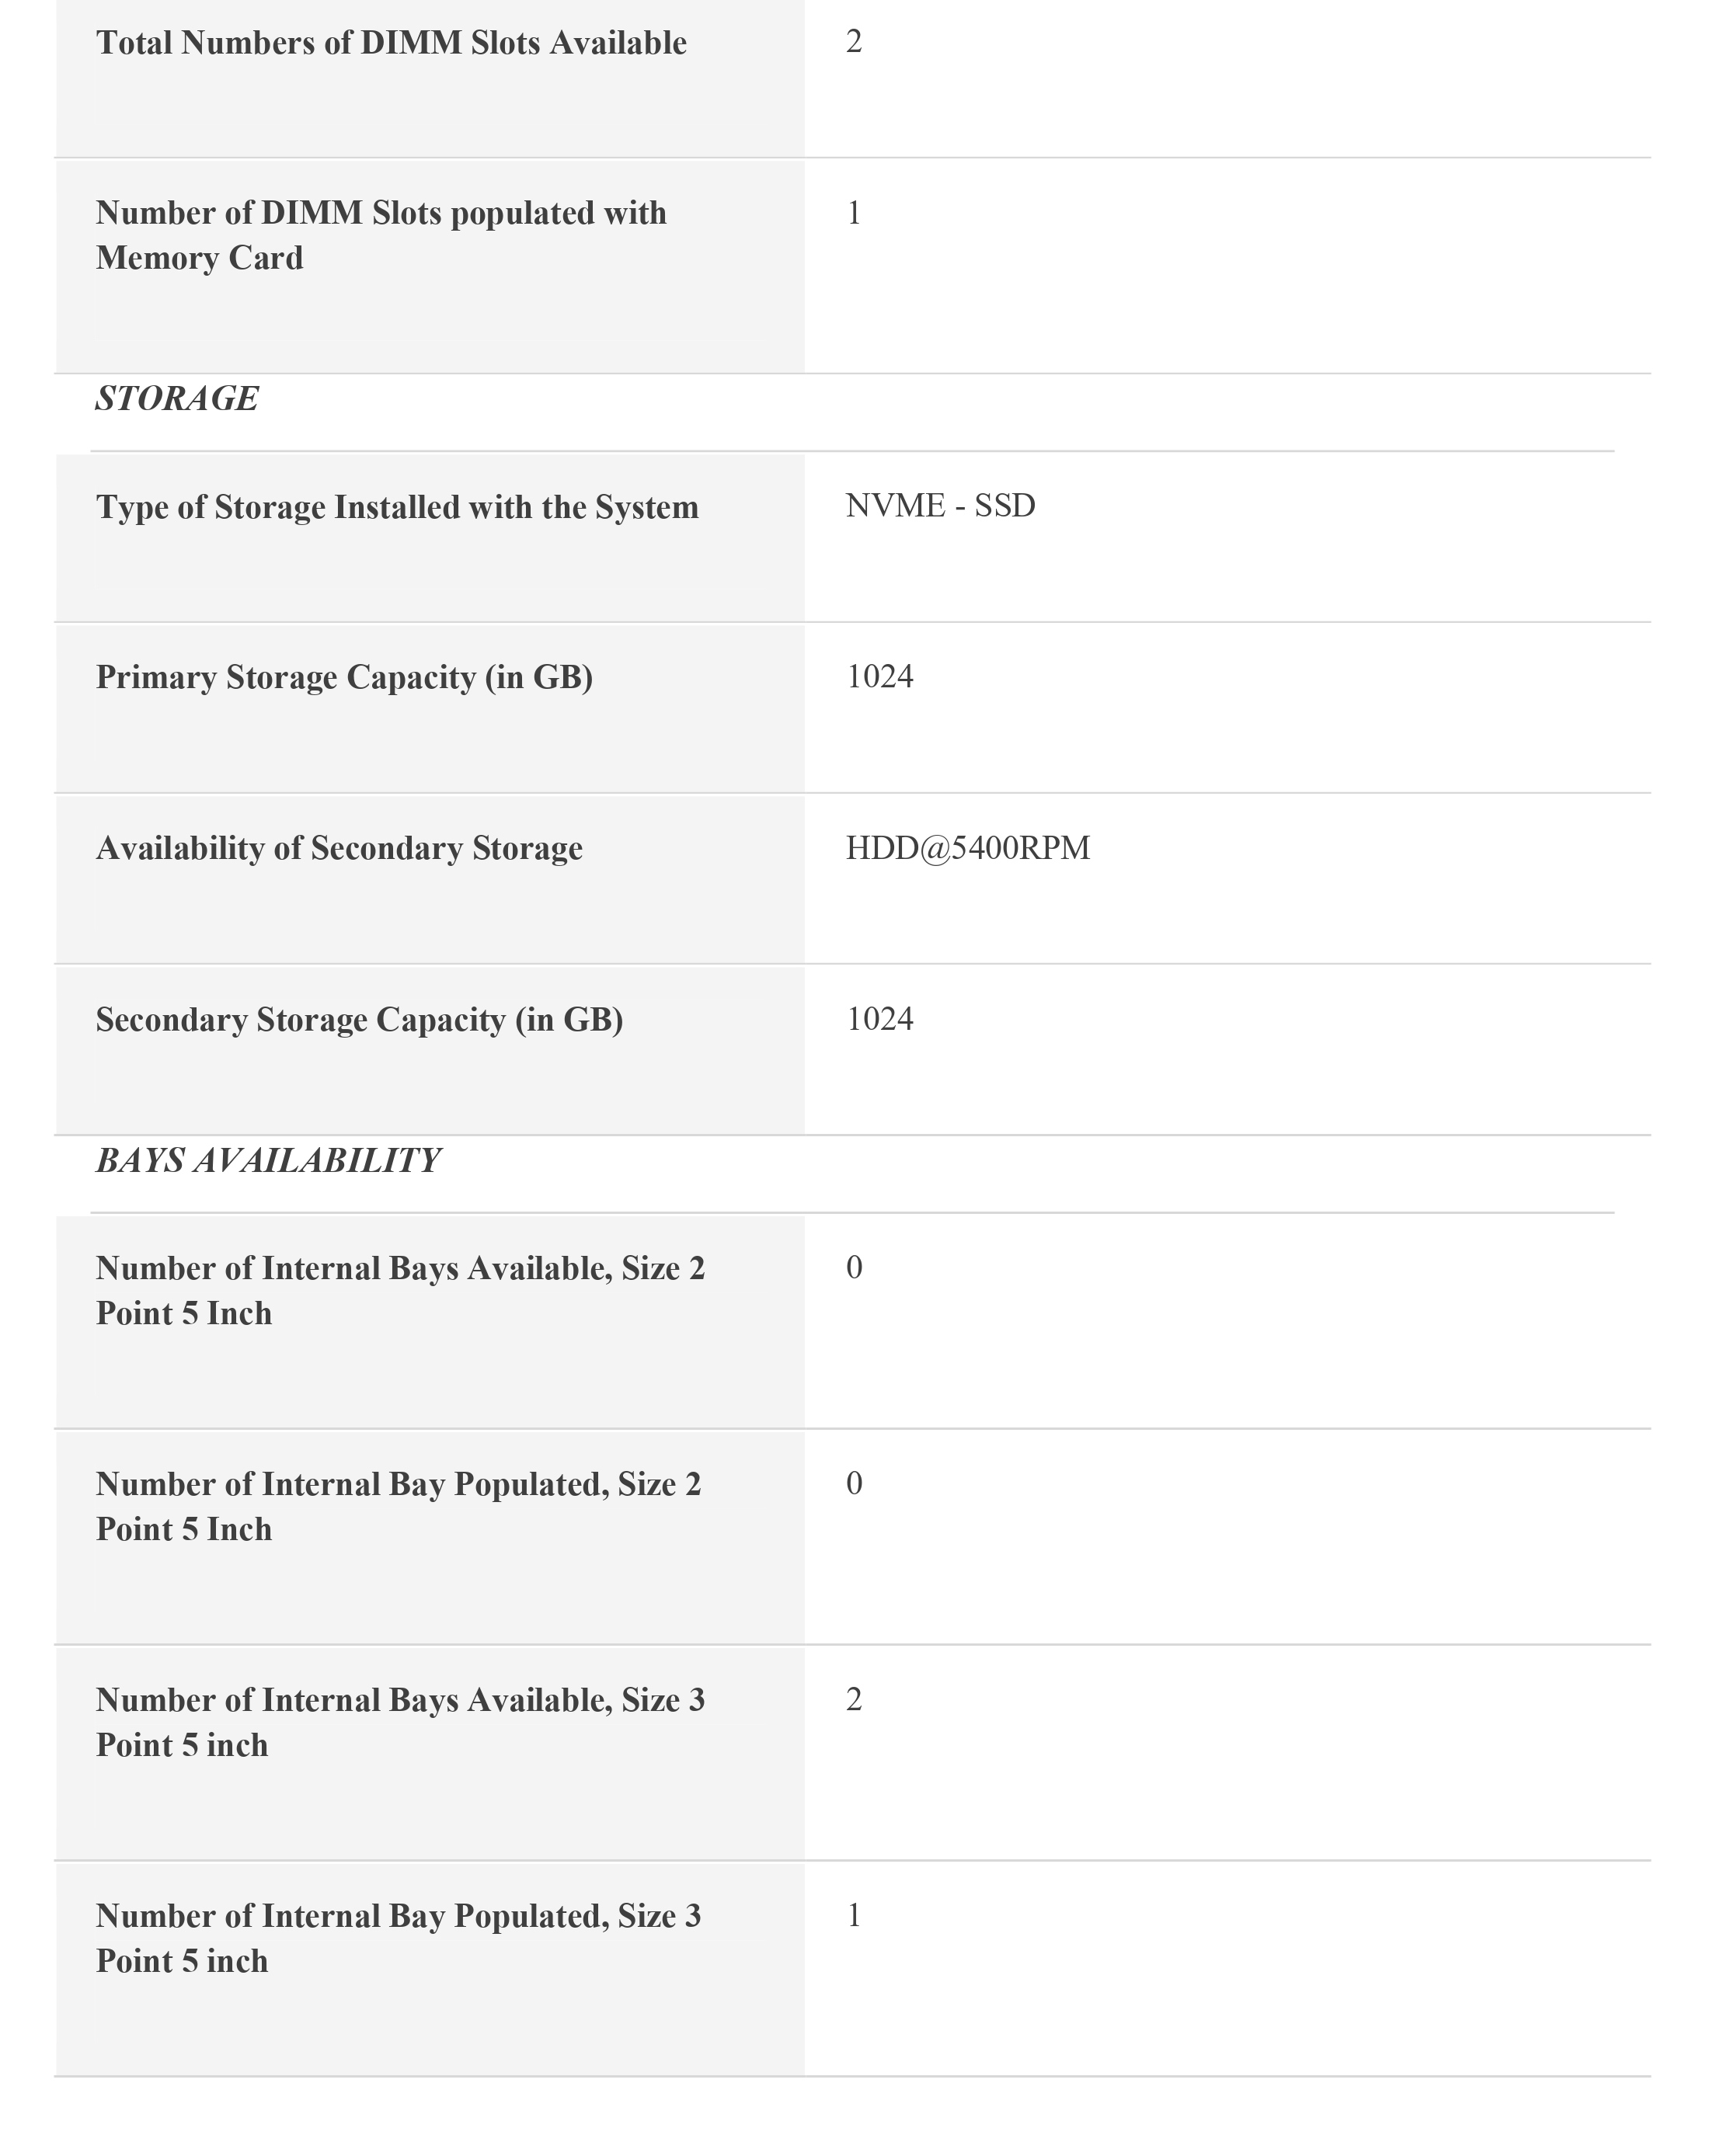The width and height of the screenshot is (1713, 2156).
Task: Click the Primary Storage Capacity (in GB) label
Action: coord(344,677)
